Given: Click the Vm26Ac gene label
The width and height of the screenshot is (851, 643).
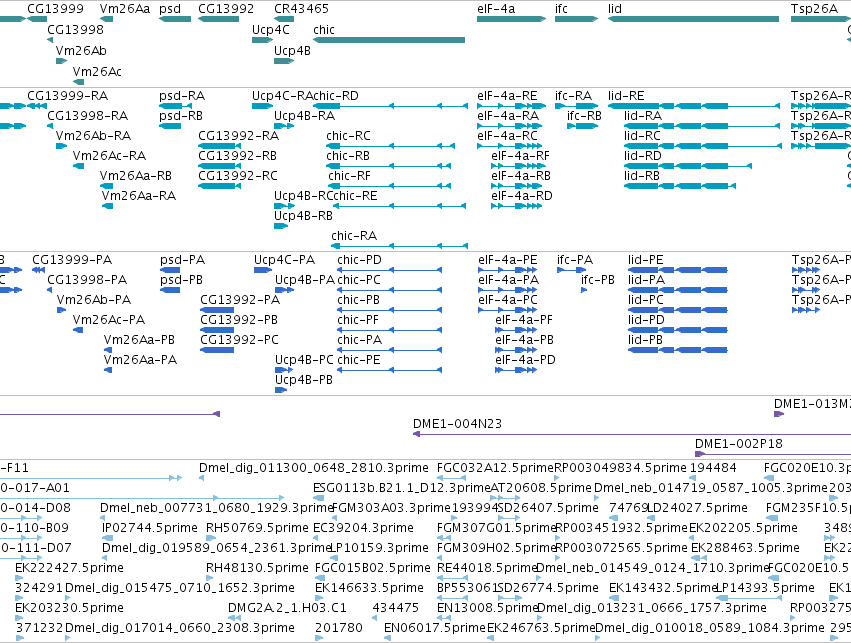Looking at the screenshot, I should 97,72.
